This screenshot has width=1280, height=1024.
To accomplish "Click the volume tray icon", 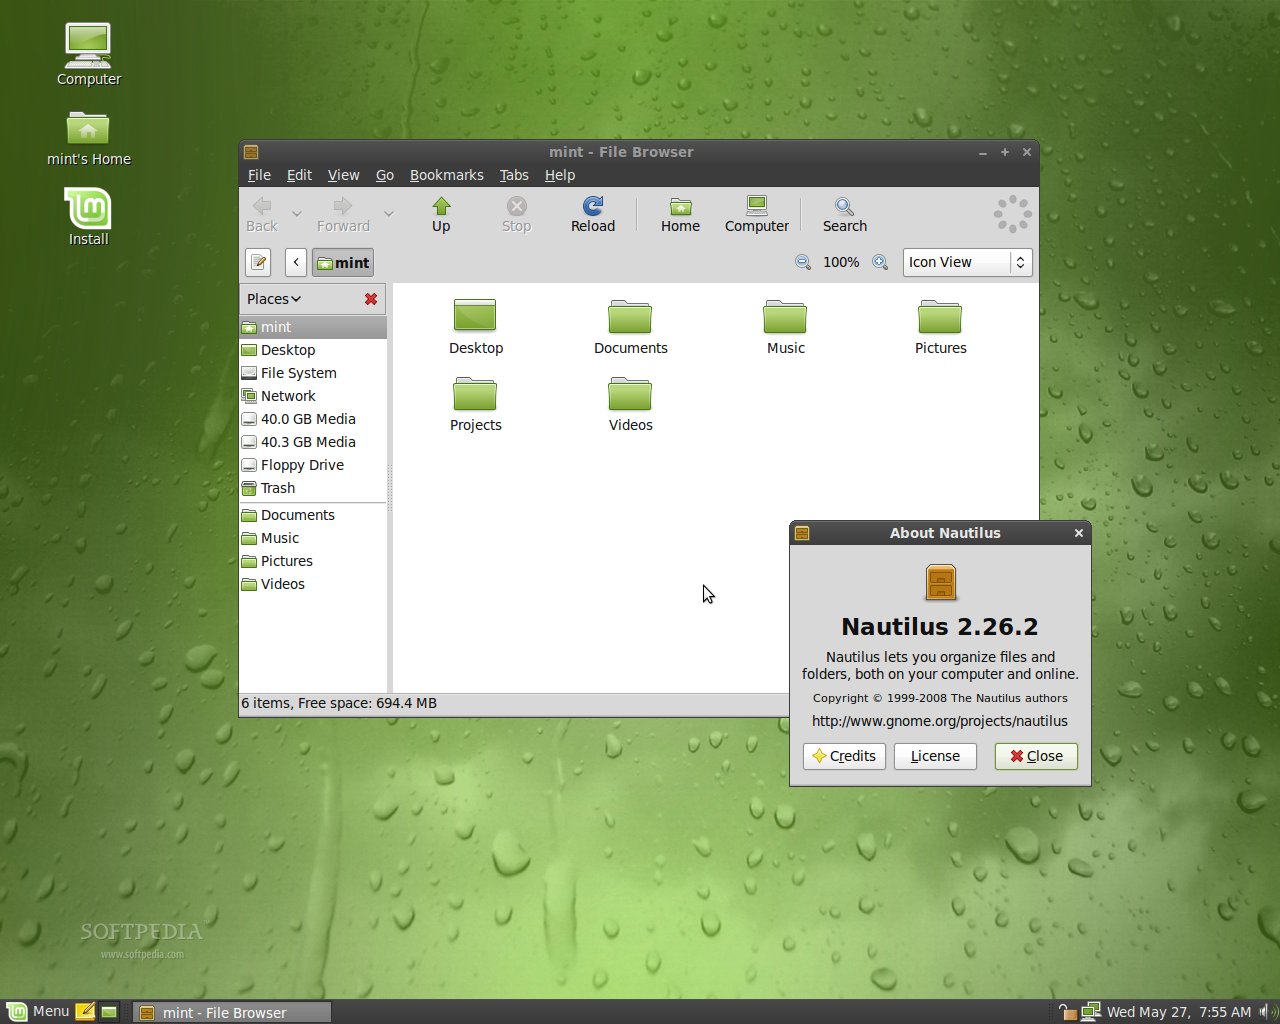I will 1266,1011.
